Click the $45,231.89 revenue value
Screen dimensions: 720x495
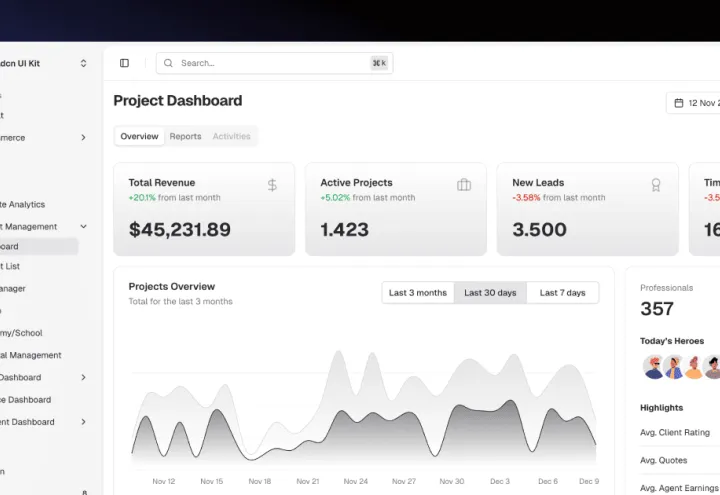pyautogui.click(x=180, y=230)
